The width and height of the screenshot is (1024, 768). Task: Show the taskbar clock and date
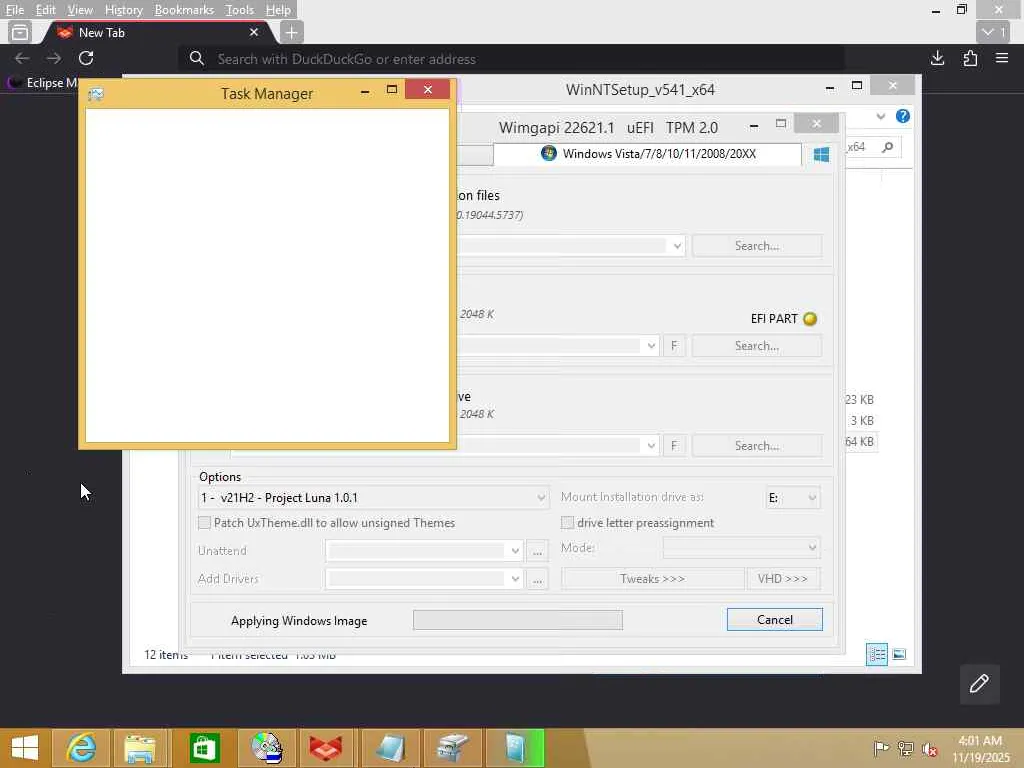[980, 749]
